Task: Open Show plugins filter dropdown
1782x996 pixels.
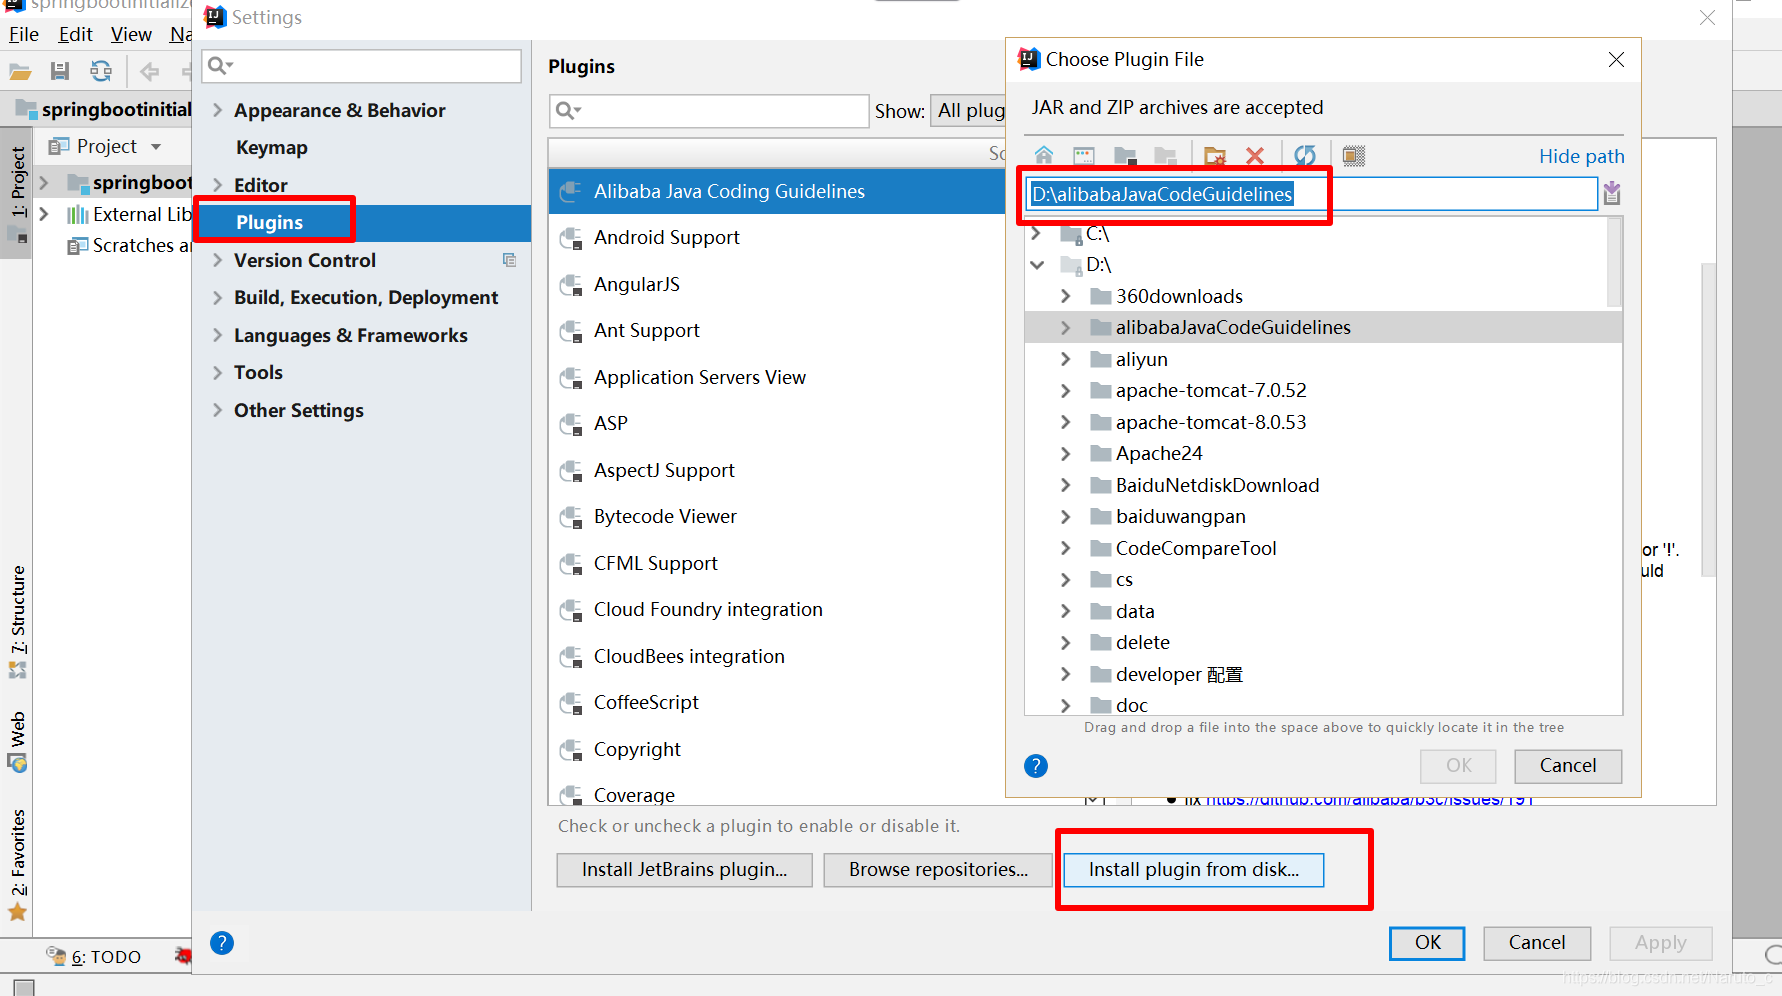Action: point(968,111)
